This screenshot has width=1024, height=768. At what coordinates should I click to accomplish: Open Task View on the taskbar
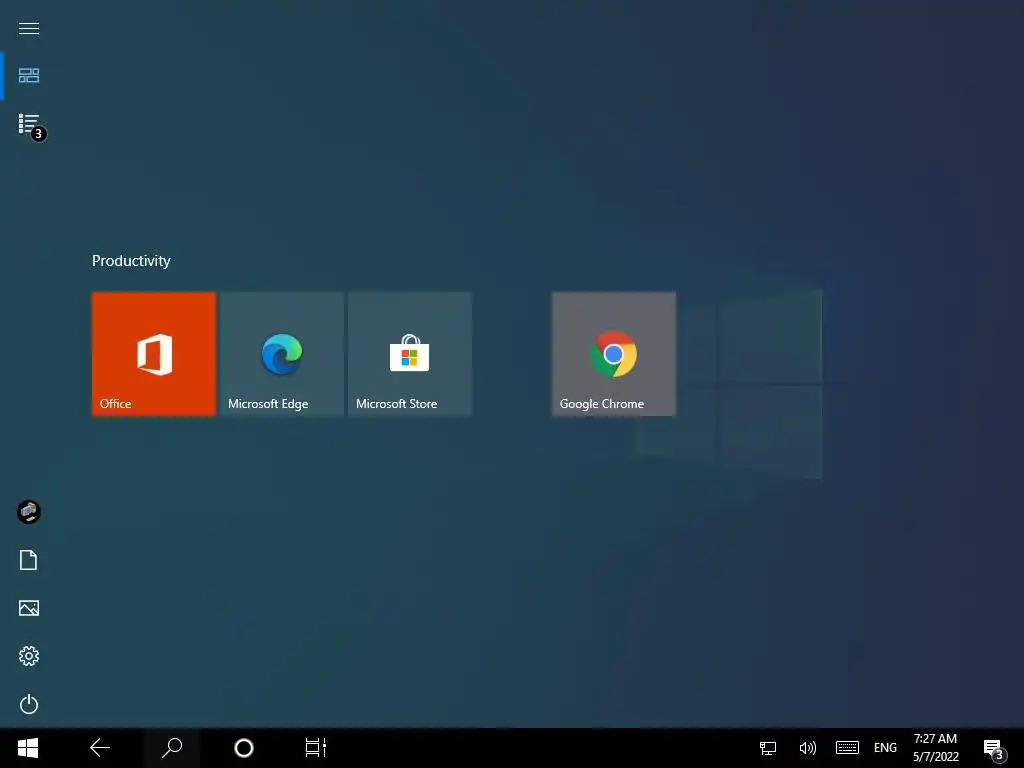(x=315, y=748)
